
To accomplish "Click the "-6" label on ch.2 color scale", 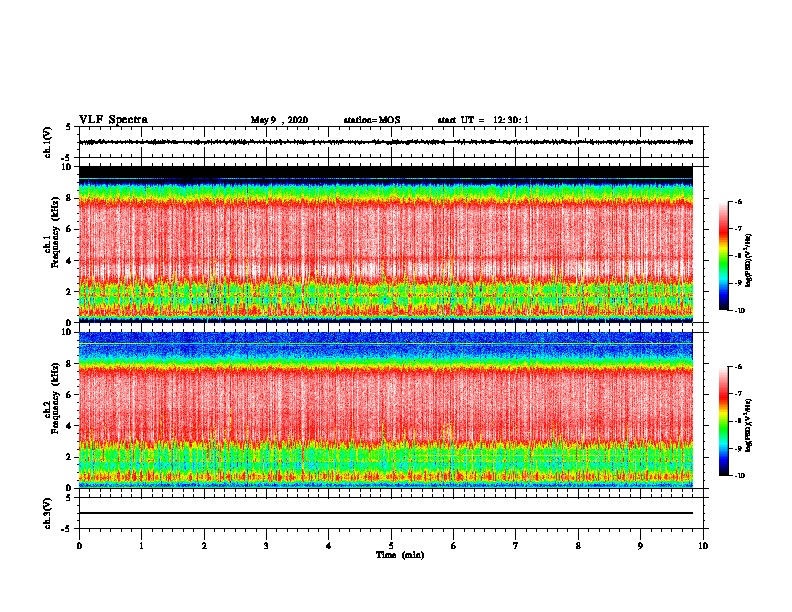I will (x=739, y=367).
